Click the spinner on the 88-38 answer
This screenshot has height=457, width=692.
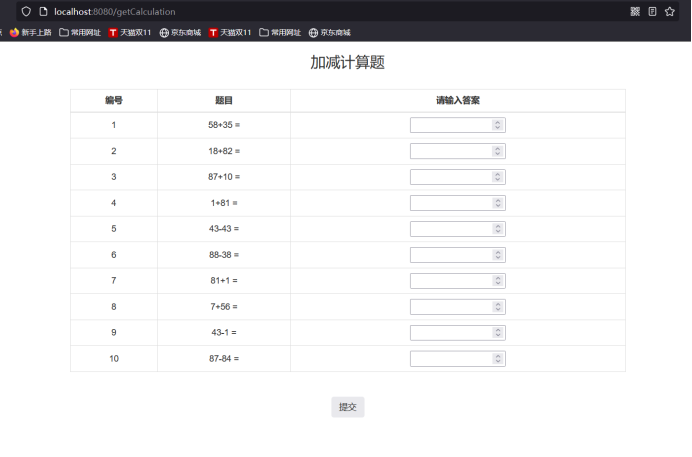(498, 255)
